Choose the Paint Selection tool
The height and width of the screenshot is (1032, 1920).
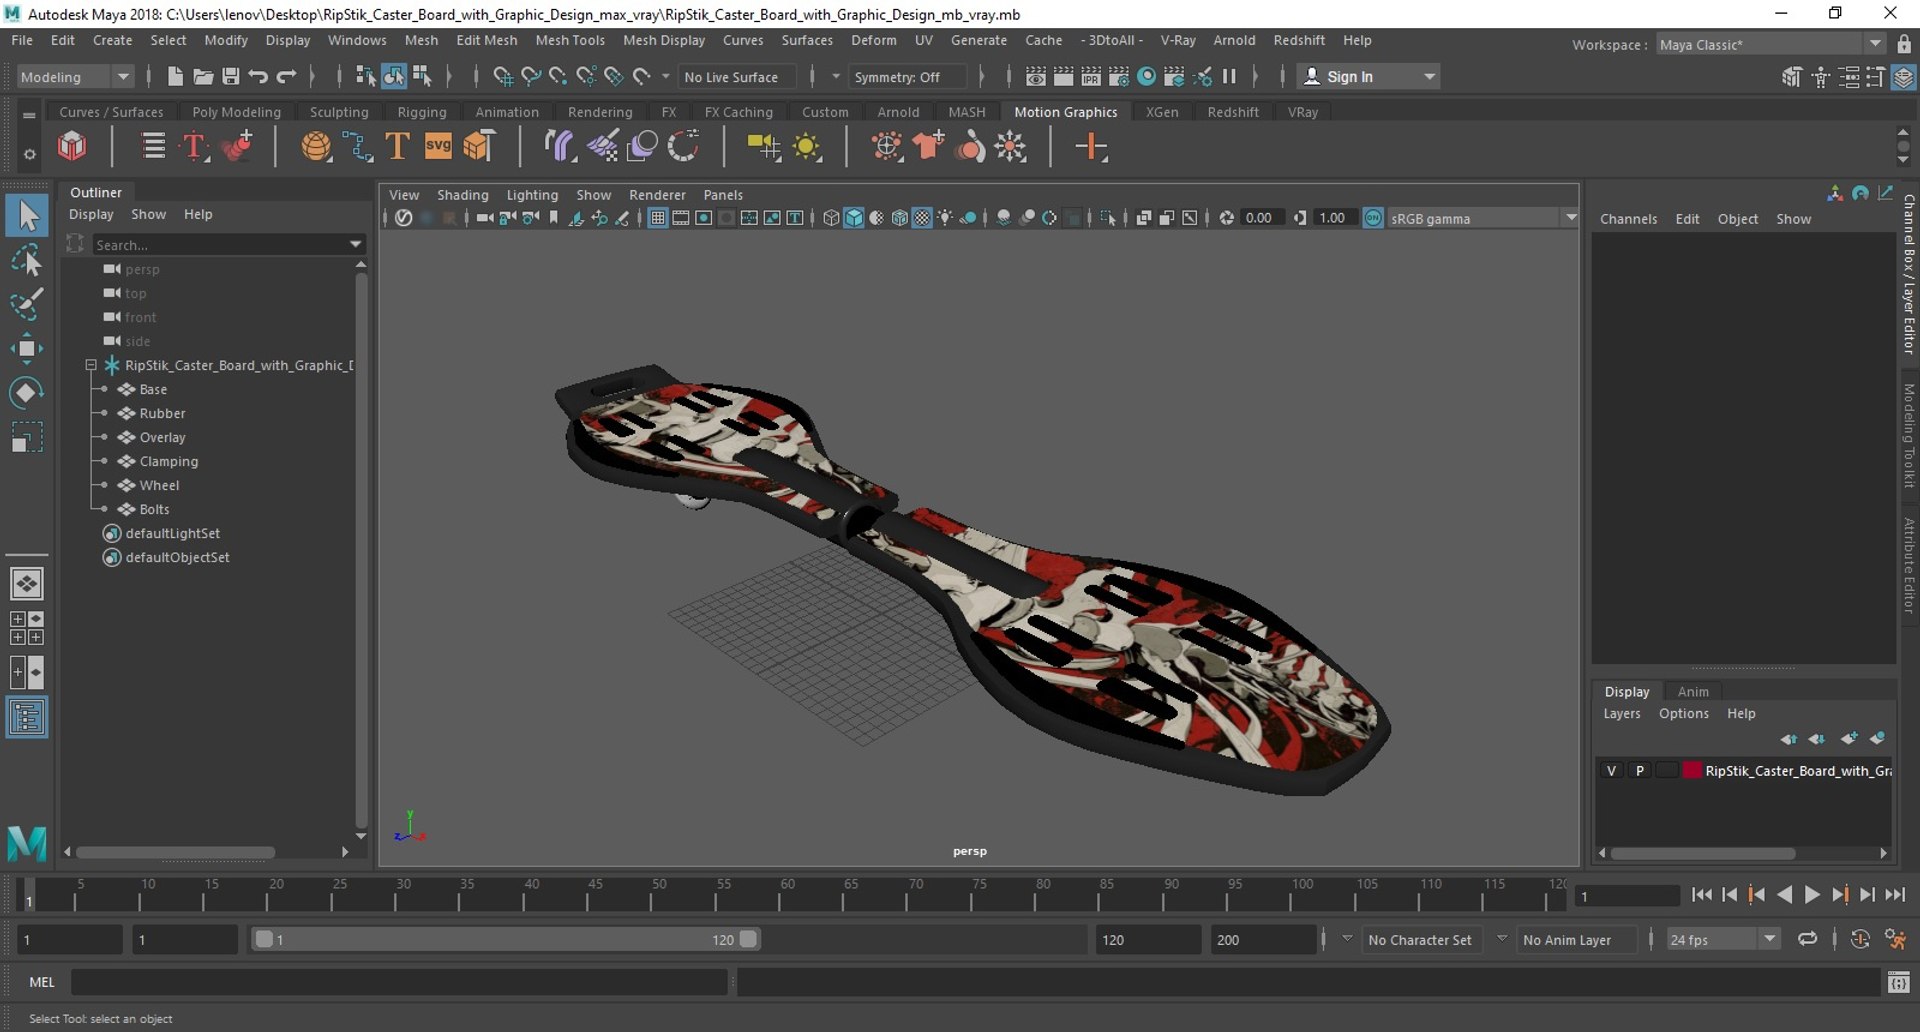coord(27,304)
